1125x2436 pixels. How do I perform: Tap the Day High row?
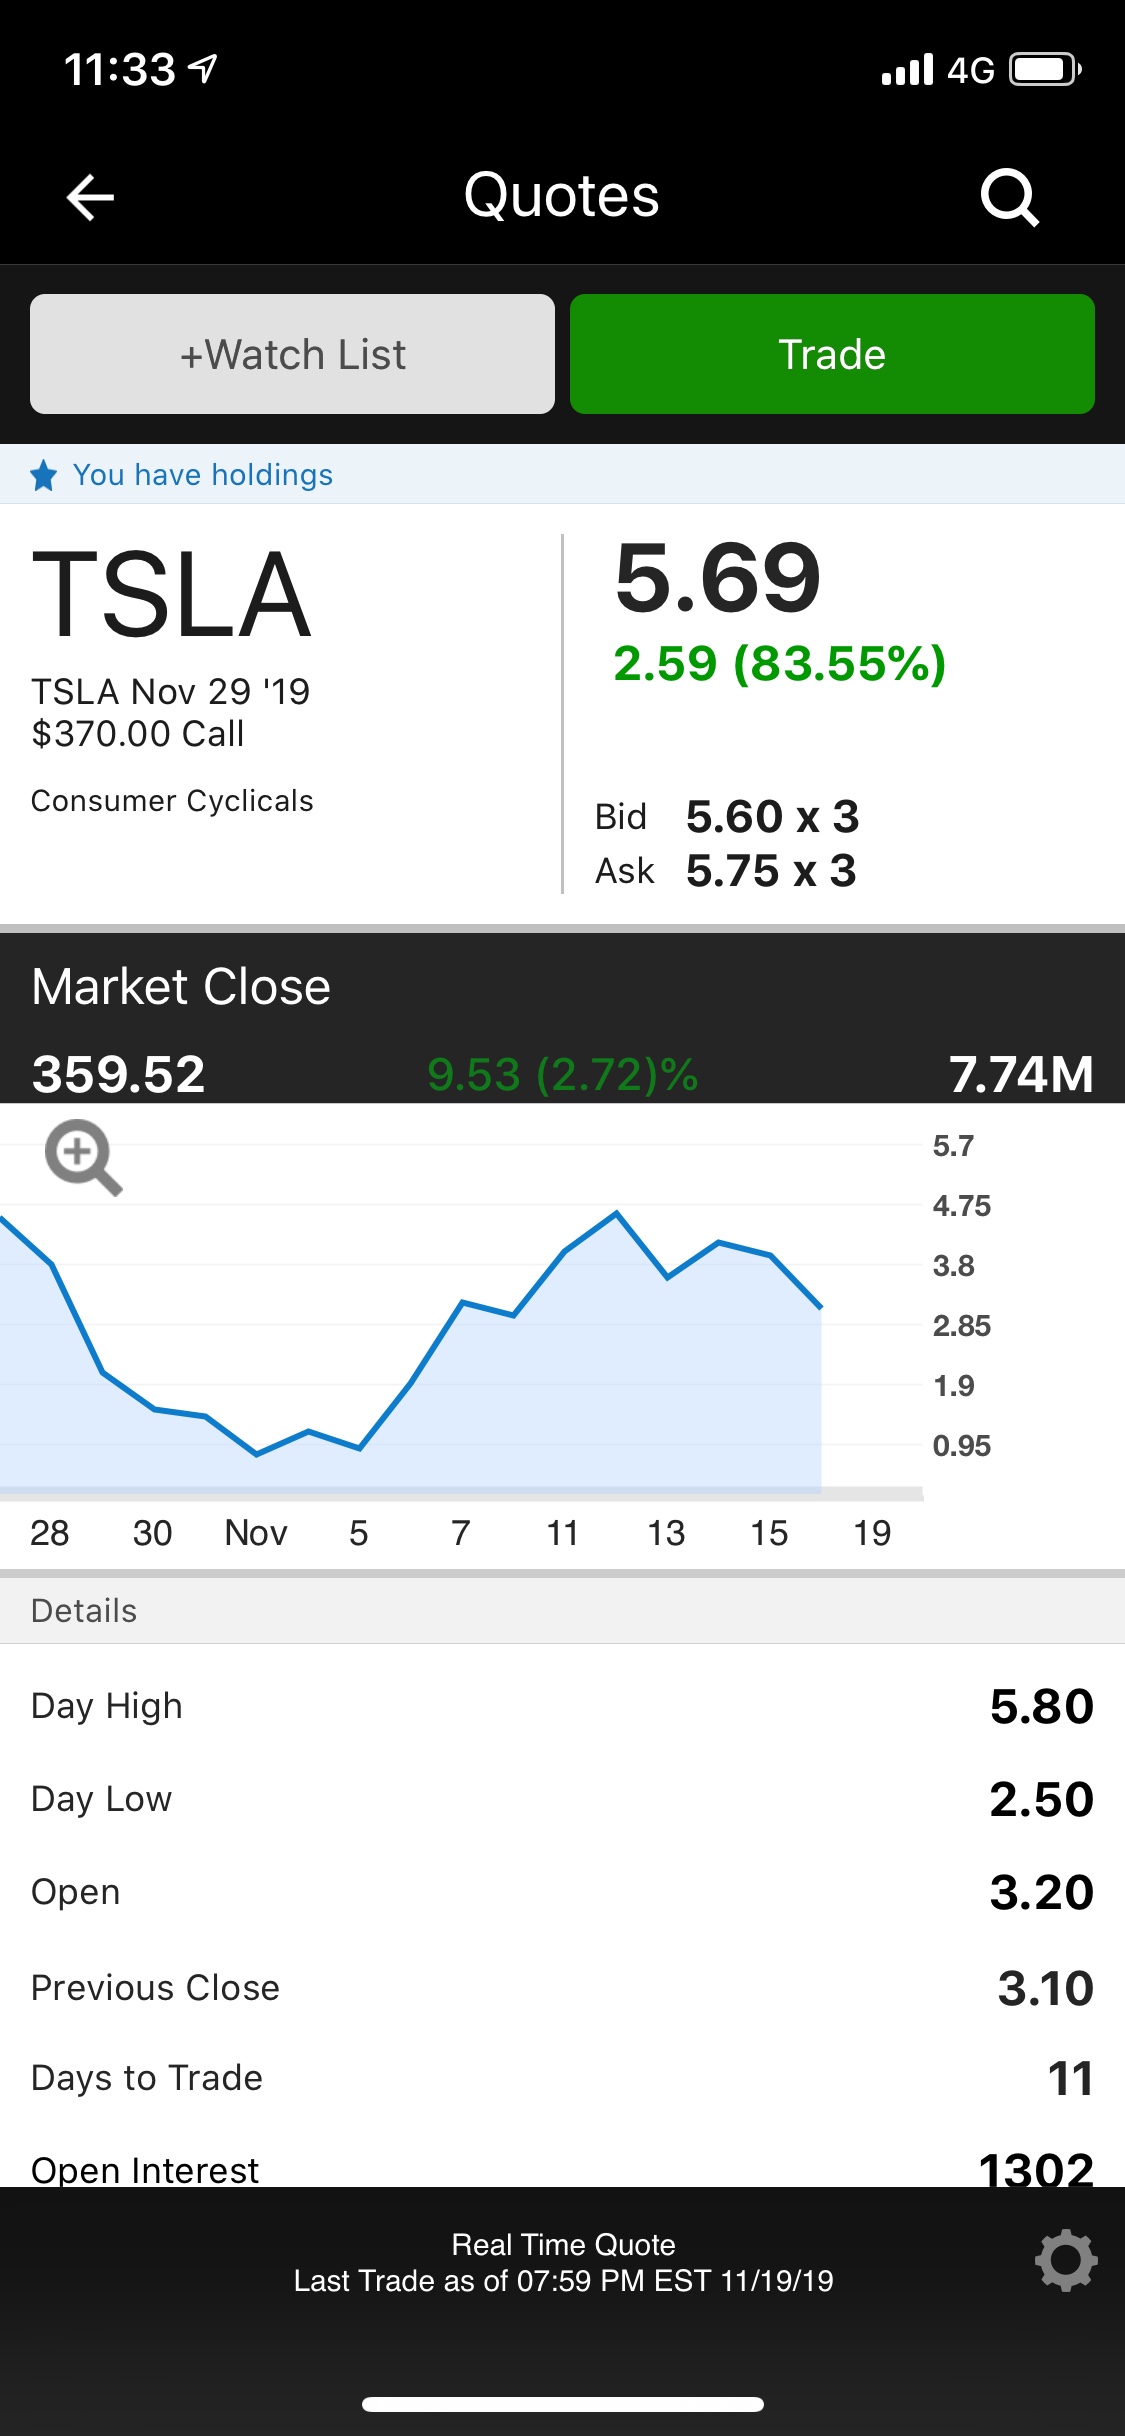[562, 1706]
